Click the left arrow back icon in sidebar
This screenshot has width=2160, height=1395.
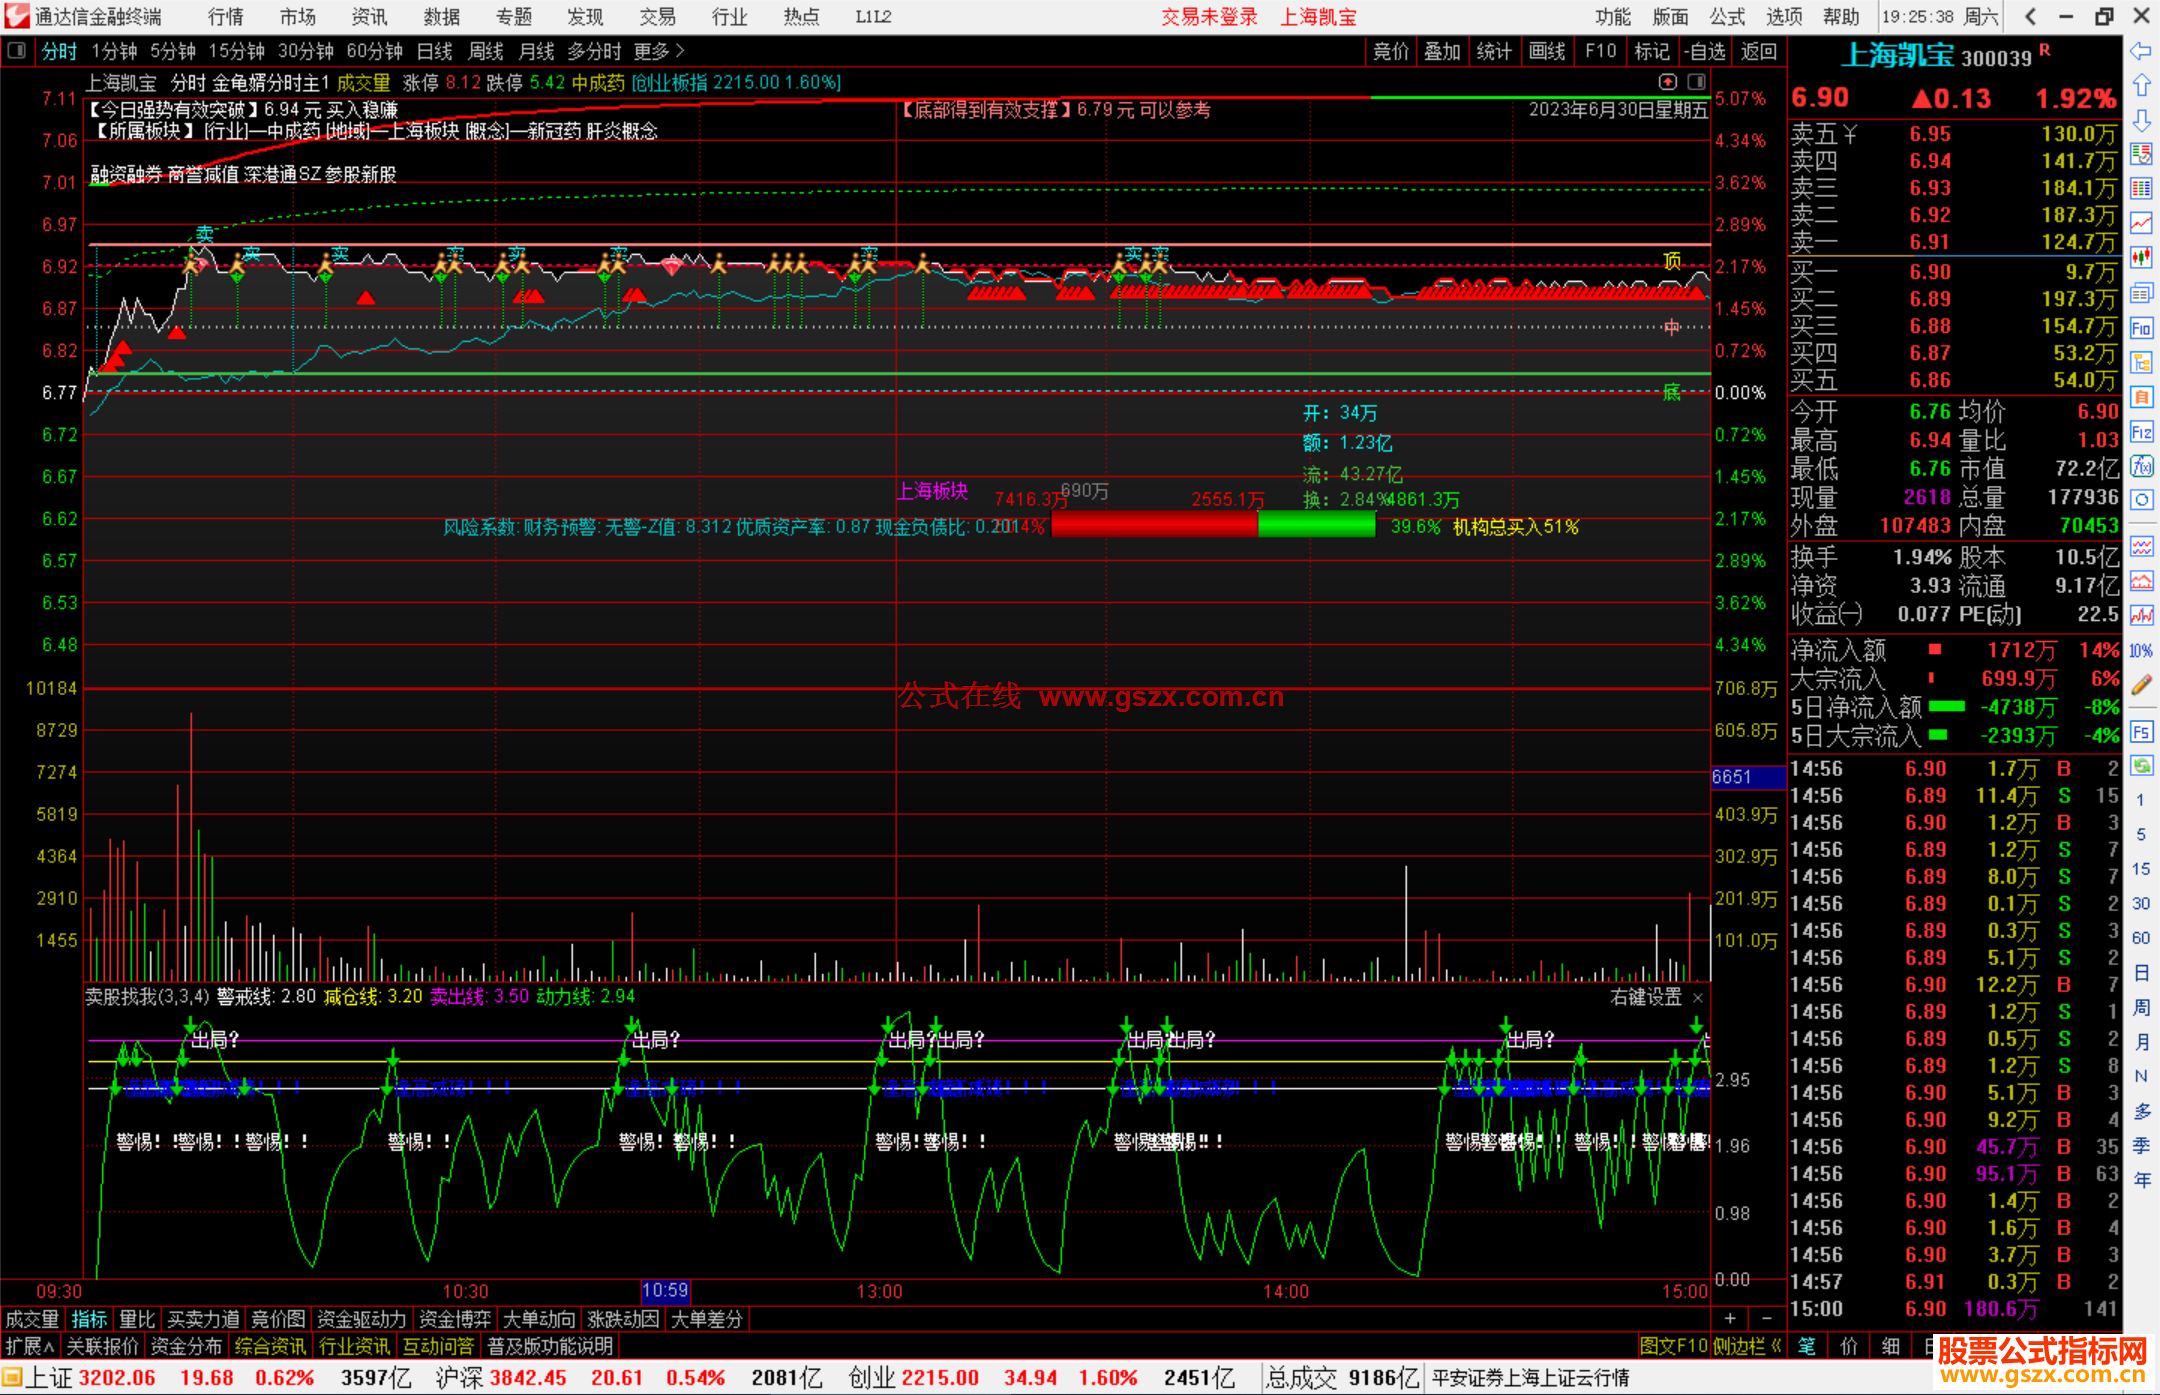tap(2141, 51)
